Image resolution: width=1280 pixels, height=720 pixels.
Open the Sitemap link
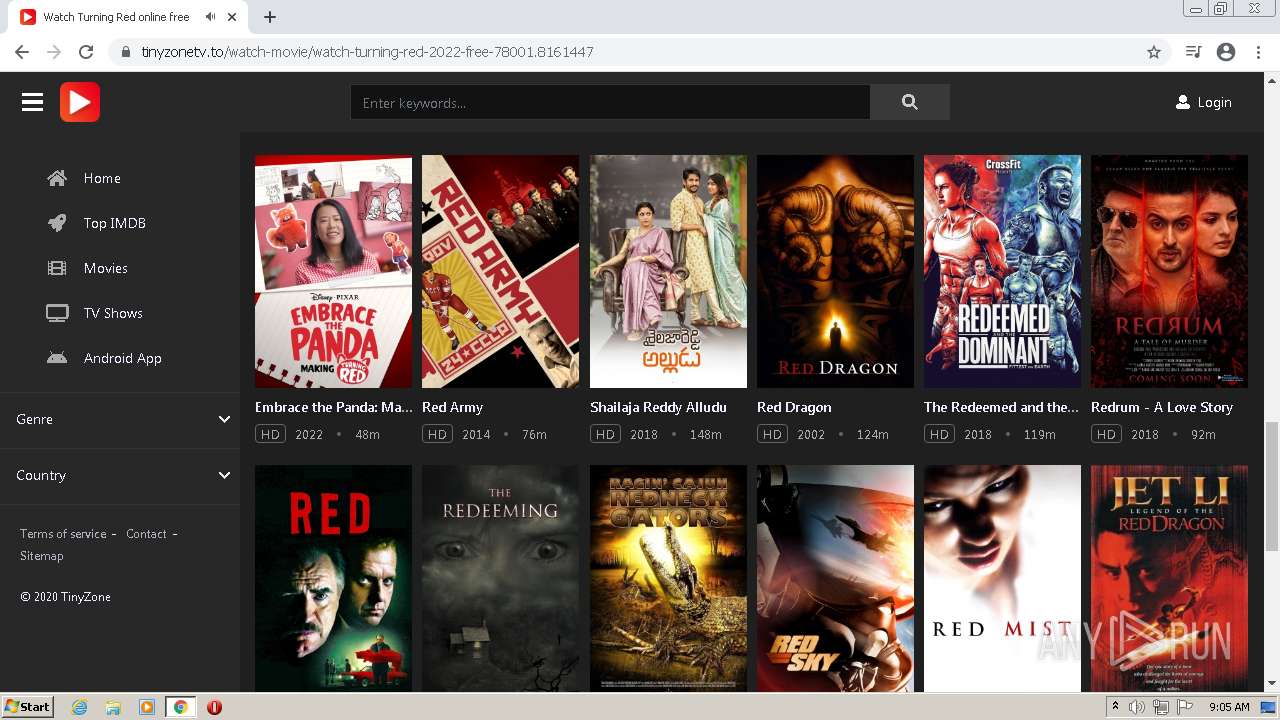click(42, 556)
